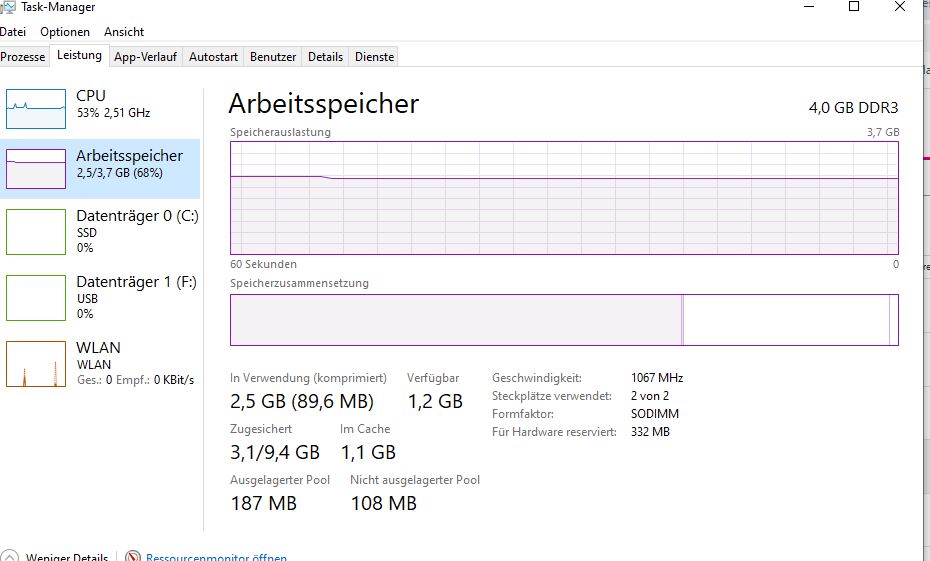This screenshot has width=930, height=561.
Task: Switch to the Dienste tab
Action: pyautogui.click(x=375, y=57)
